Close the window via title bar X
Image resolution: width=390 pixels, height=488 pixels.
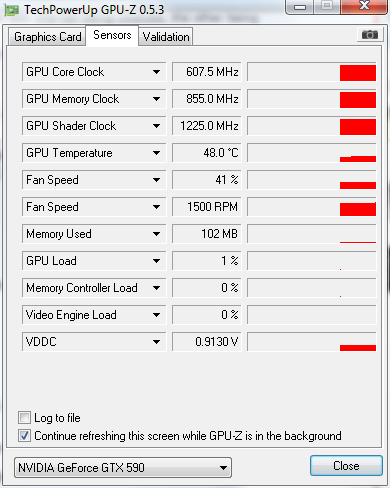(364, 6)
